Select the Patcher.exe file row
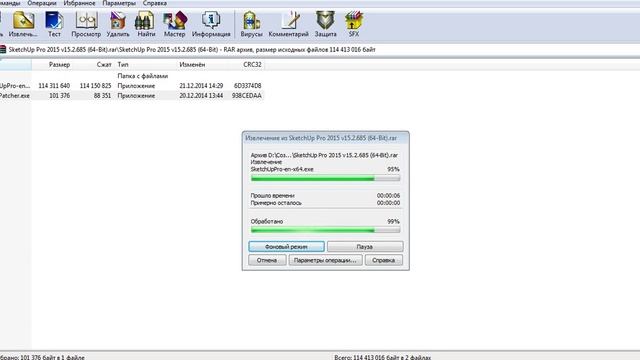This screenshot has height=360, width=640. tap(131, 96)
